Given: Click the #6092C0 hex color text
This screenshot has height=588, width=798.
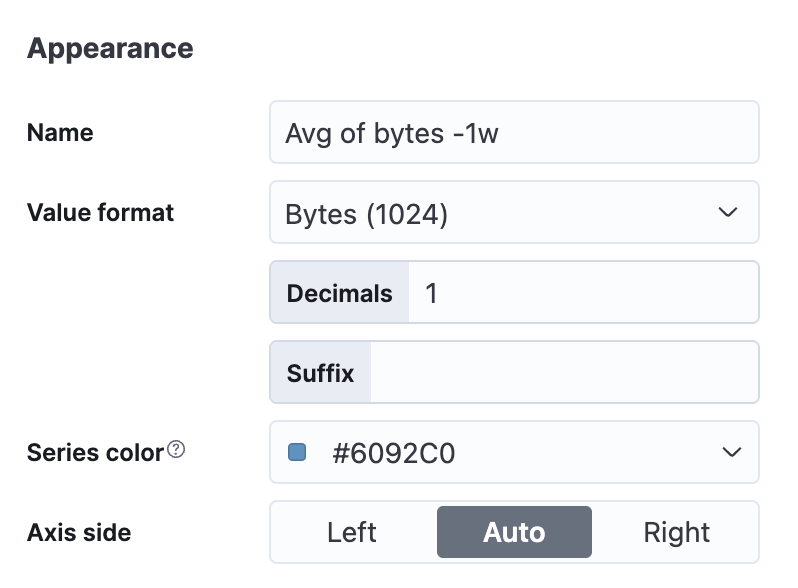Looking at the screenshot, I should (x=393, y=453).
